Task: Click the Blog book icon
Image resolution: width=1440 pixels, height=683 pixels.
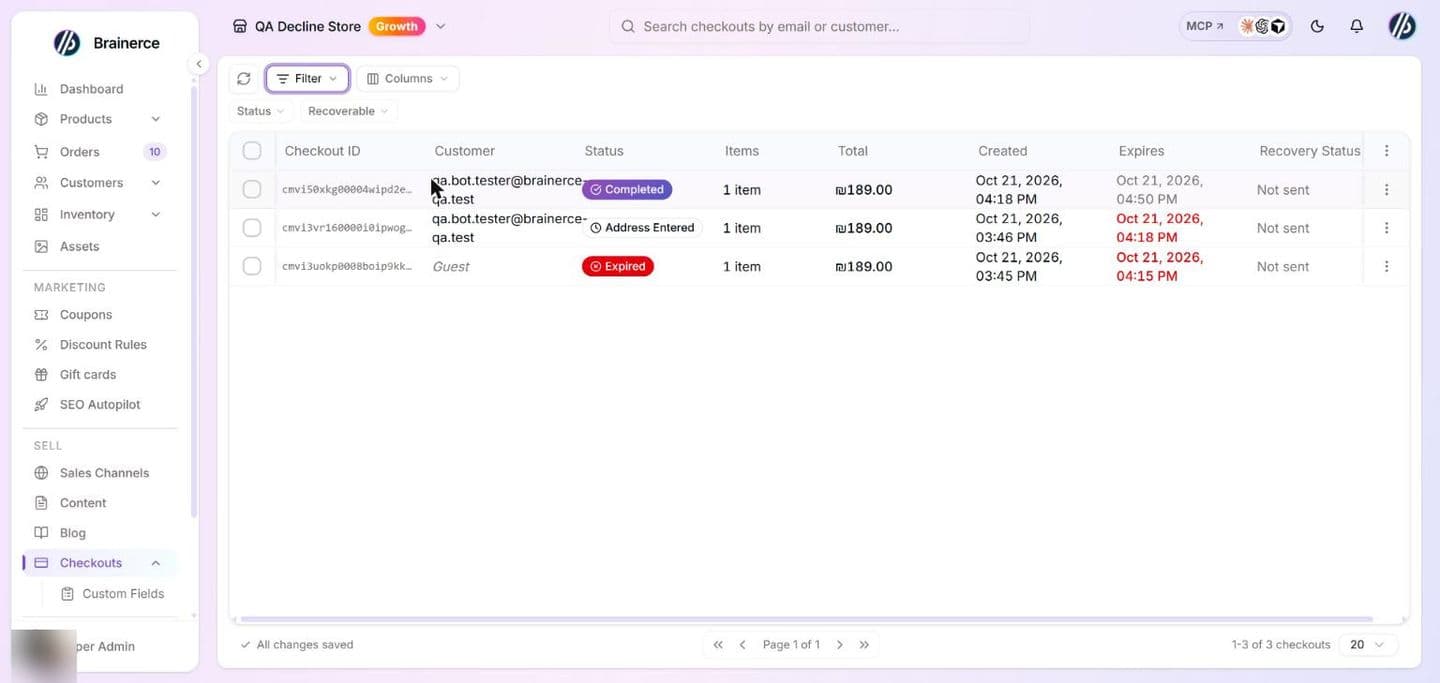Action: 41,533
